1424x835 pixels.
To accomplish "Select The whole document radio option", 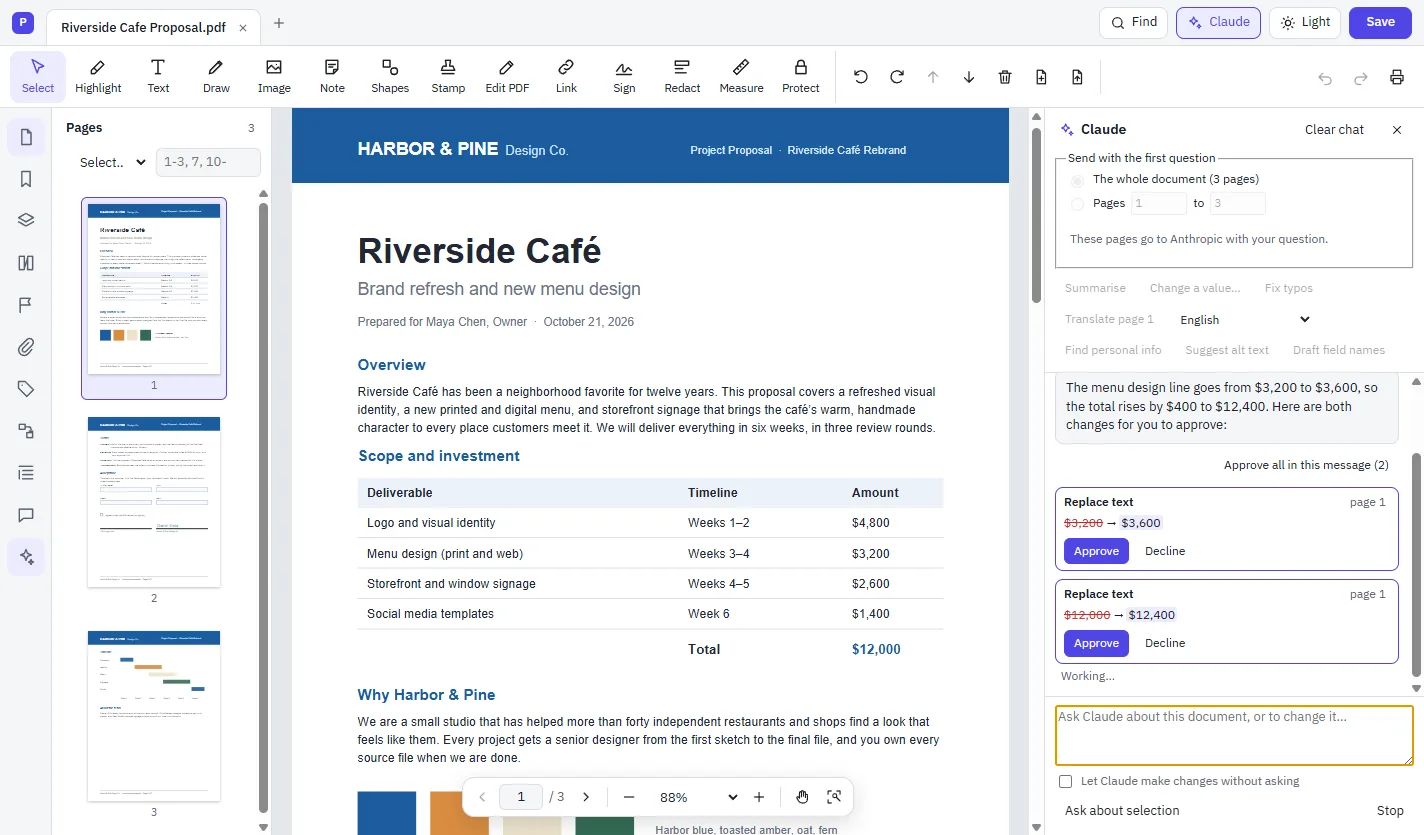I will [1077, 180].
